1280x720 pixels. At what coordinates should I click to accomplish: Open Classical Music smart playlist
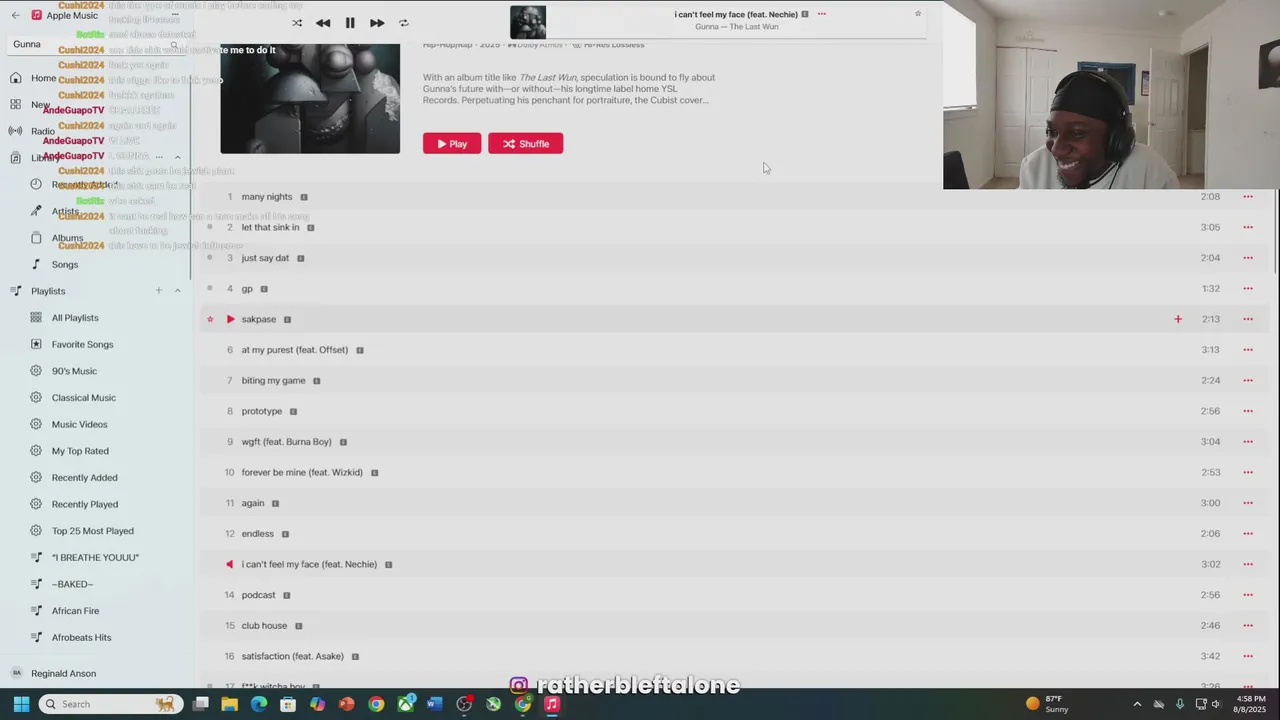pyautogui.click(x=84, y=398)
